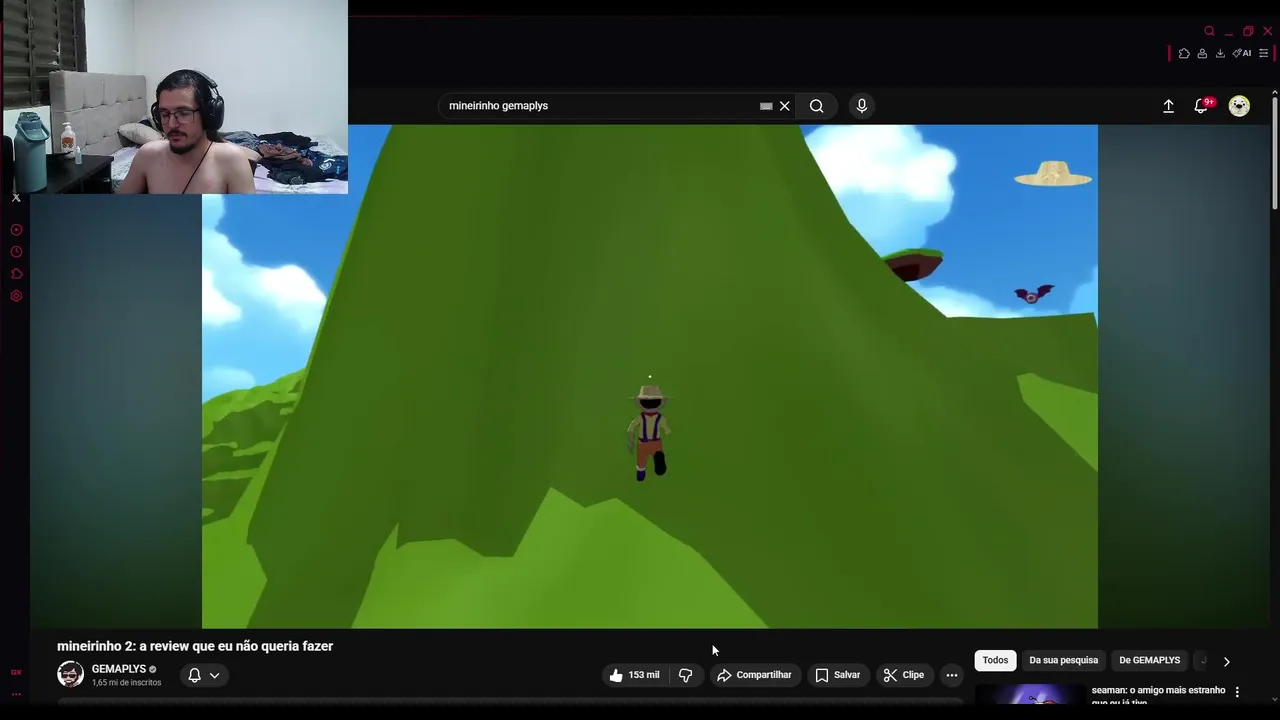Image resolution: width=1280 pixels, height=720 pixels.
Task: Share the video via Compartilhar button
Action: coord(754,675)
